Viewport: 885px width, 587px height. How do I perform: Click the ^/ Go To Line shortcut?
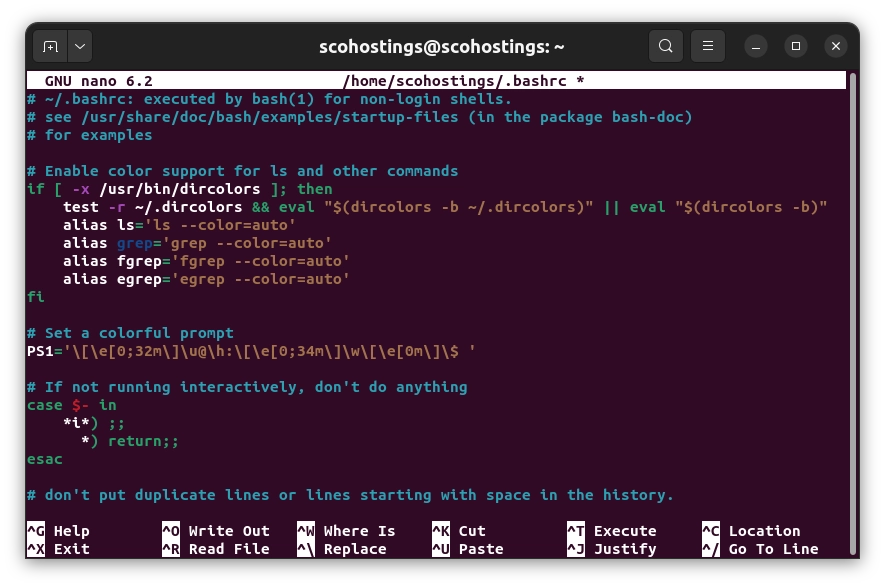tap(760, 549)
